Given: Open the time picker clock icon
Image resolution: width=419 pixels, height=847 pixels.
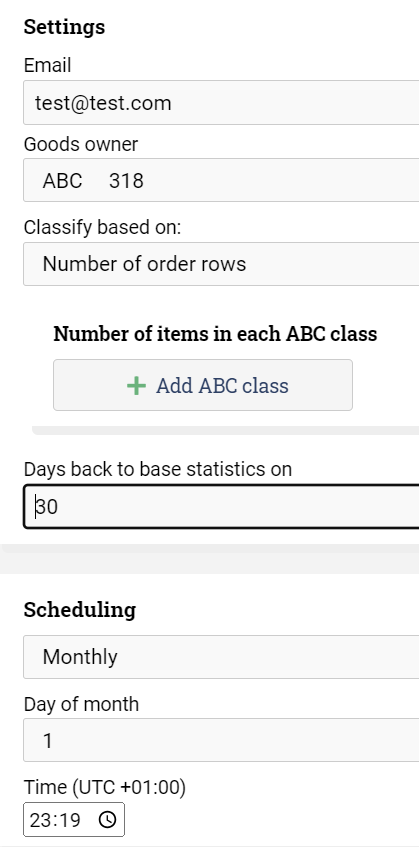Looking at the screenshot, I should [x=107, y=819].
